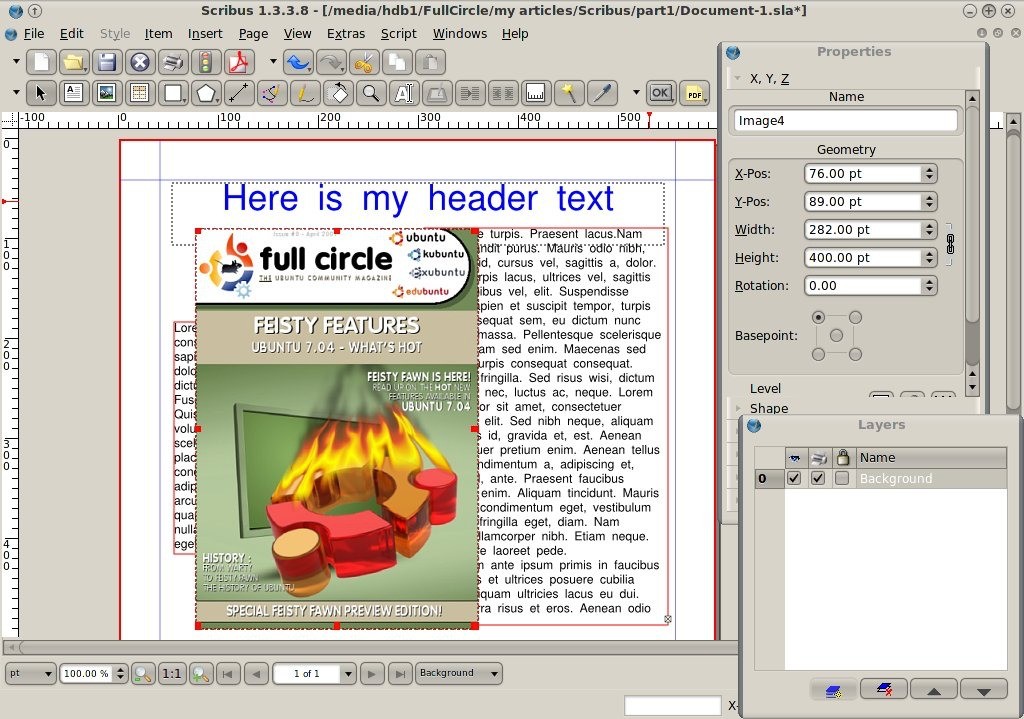Select the top-left Basepoint radio button
This screenshot has width=1024, height=719.
point(818,317)
